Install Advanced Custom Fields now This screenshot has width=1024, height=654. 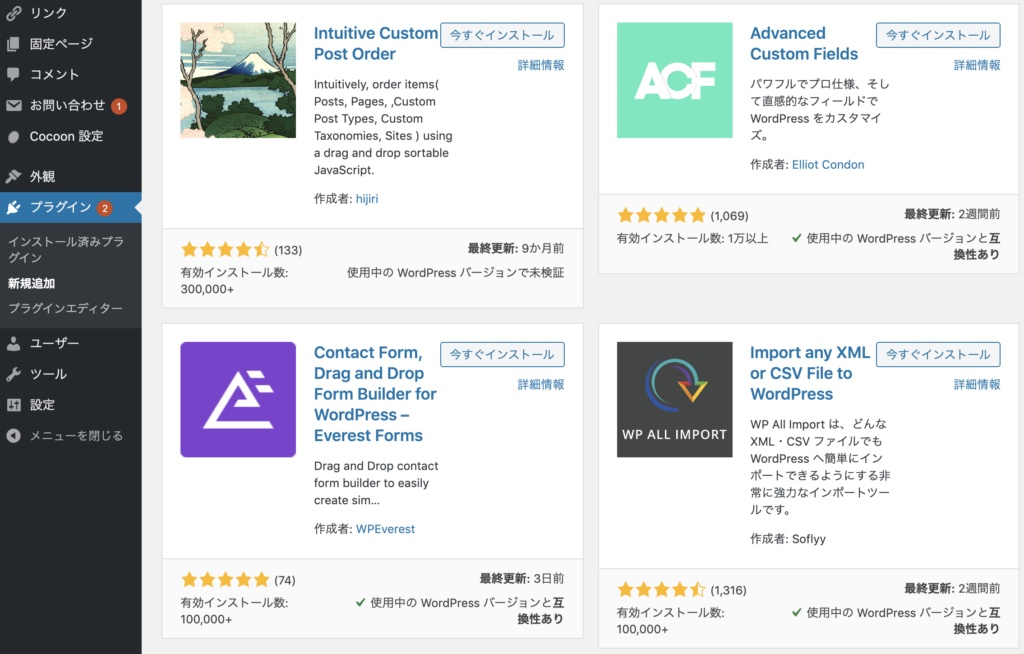click(x=938, y=35)
